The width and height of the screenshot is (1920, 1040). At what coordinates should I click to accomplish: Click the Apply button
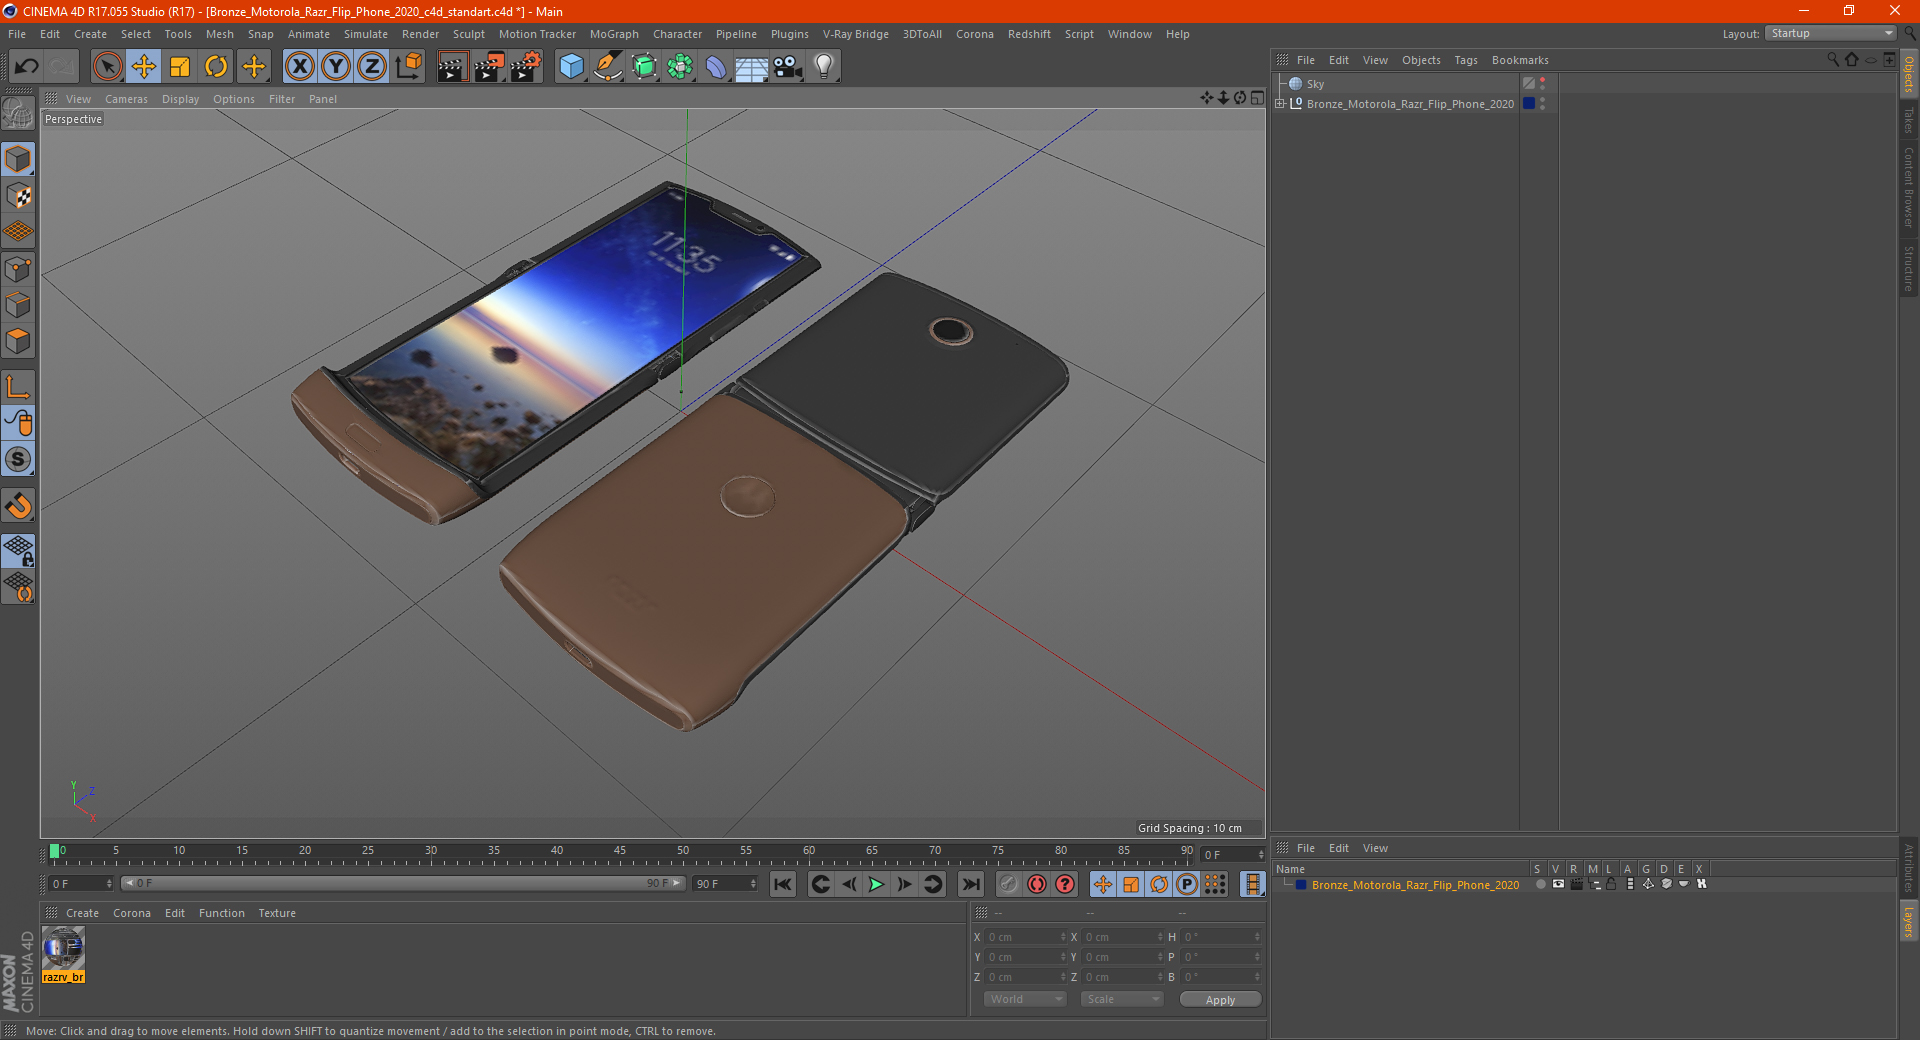click(1220, 999)
